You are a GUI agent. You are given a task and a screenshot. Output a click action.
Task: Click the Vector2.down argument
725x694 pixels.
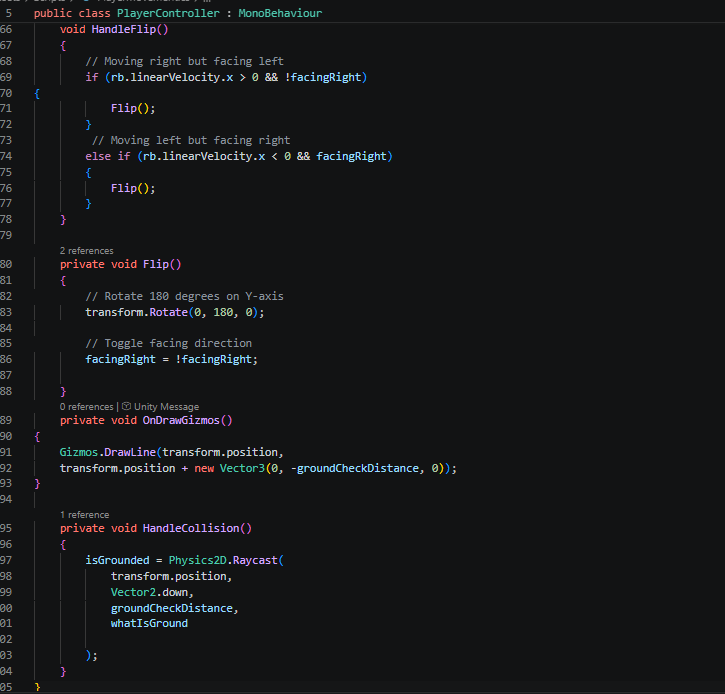[x=149, y=592]
